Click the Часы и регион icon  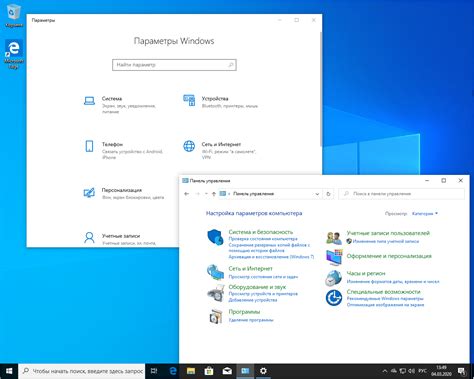pyautogui.click(x=334, y=278)
